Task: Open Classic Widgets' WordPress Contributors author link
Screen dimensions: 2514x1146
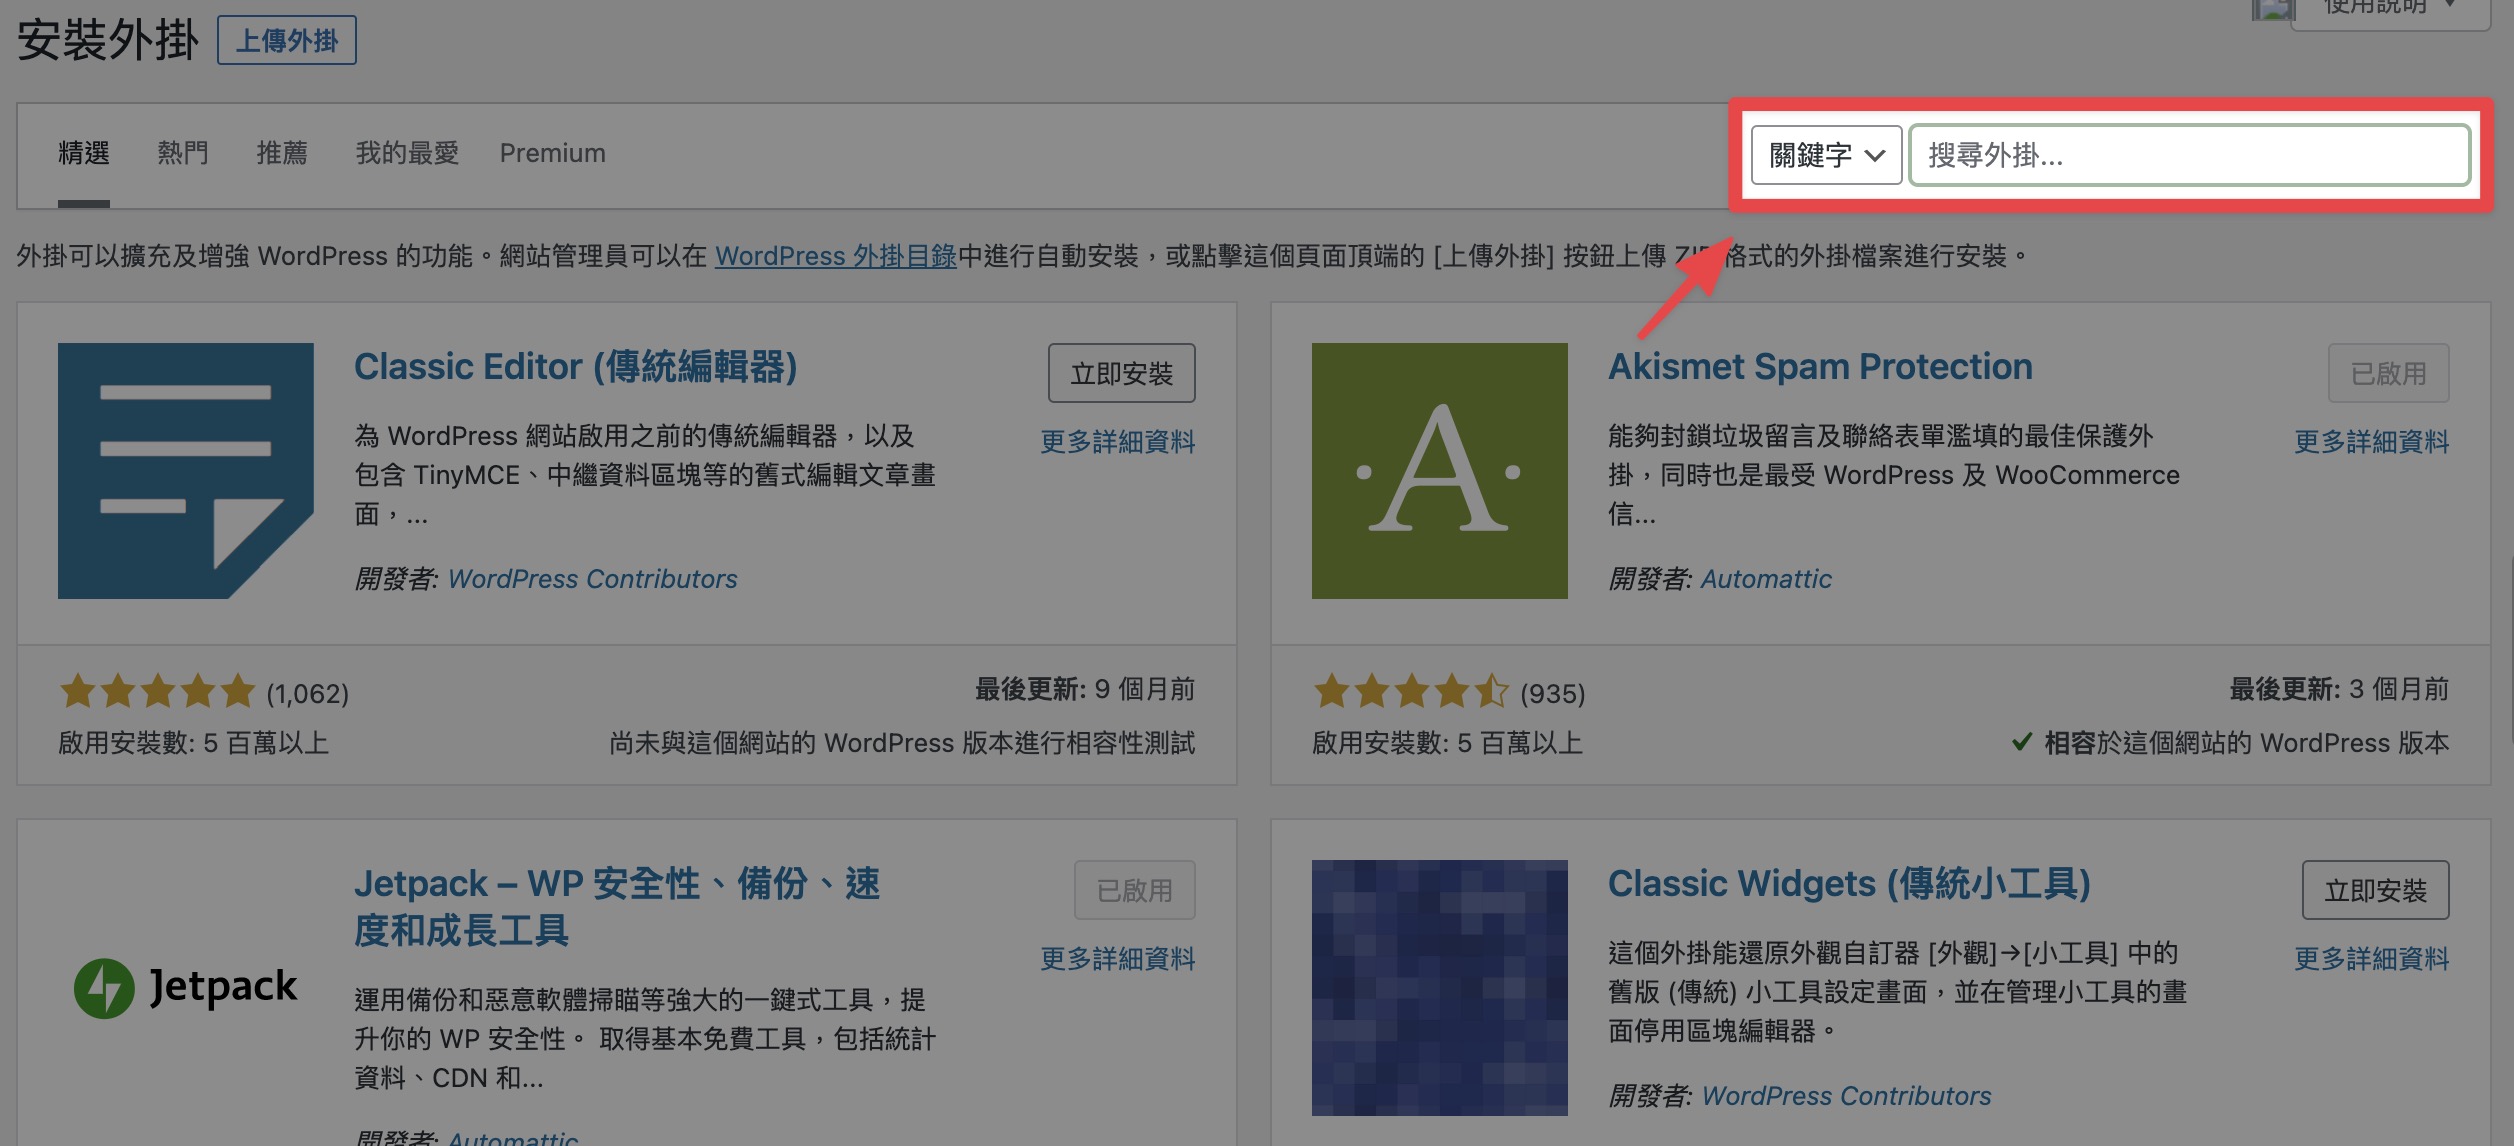Action: coord(1847,1096)
